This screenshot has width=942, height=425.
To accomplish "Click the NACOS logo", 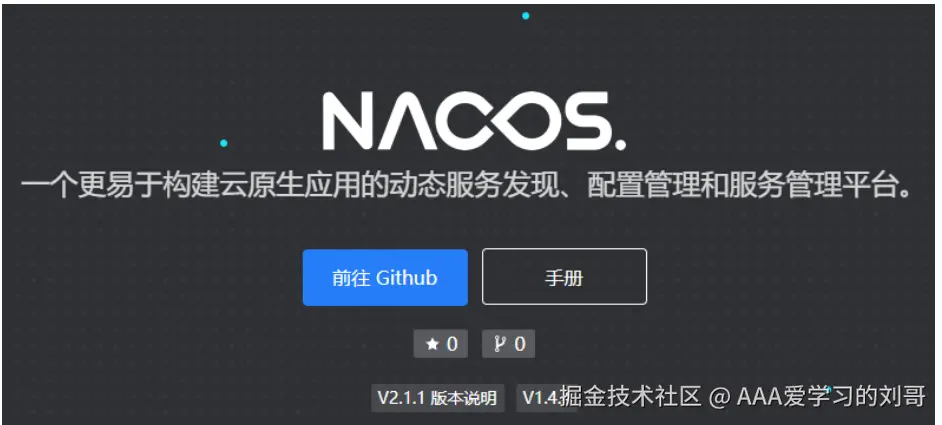I will pyautogui.click(x=474, y=121).
